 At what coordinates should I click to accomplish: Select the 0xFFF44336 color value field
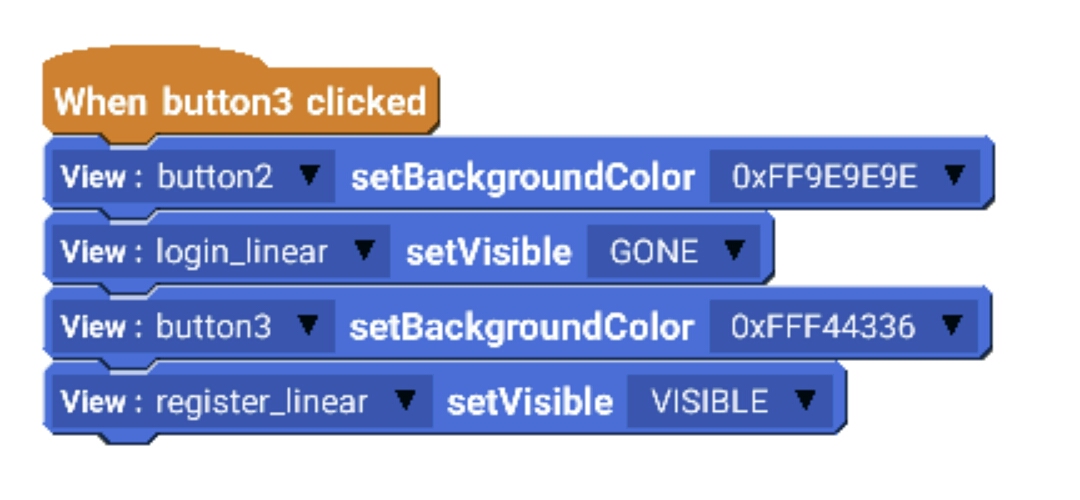tap(844, 326)
